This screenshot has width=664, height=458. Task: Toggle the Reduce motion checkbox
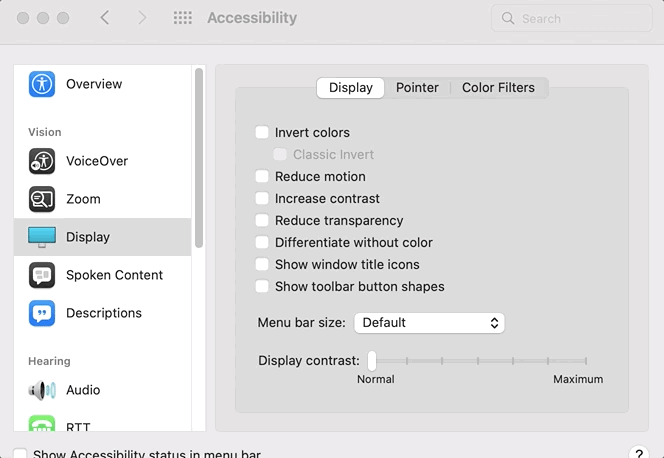coord(262,176)
